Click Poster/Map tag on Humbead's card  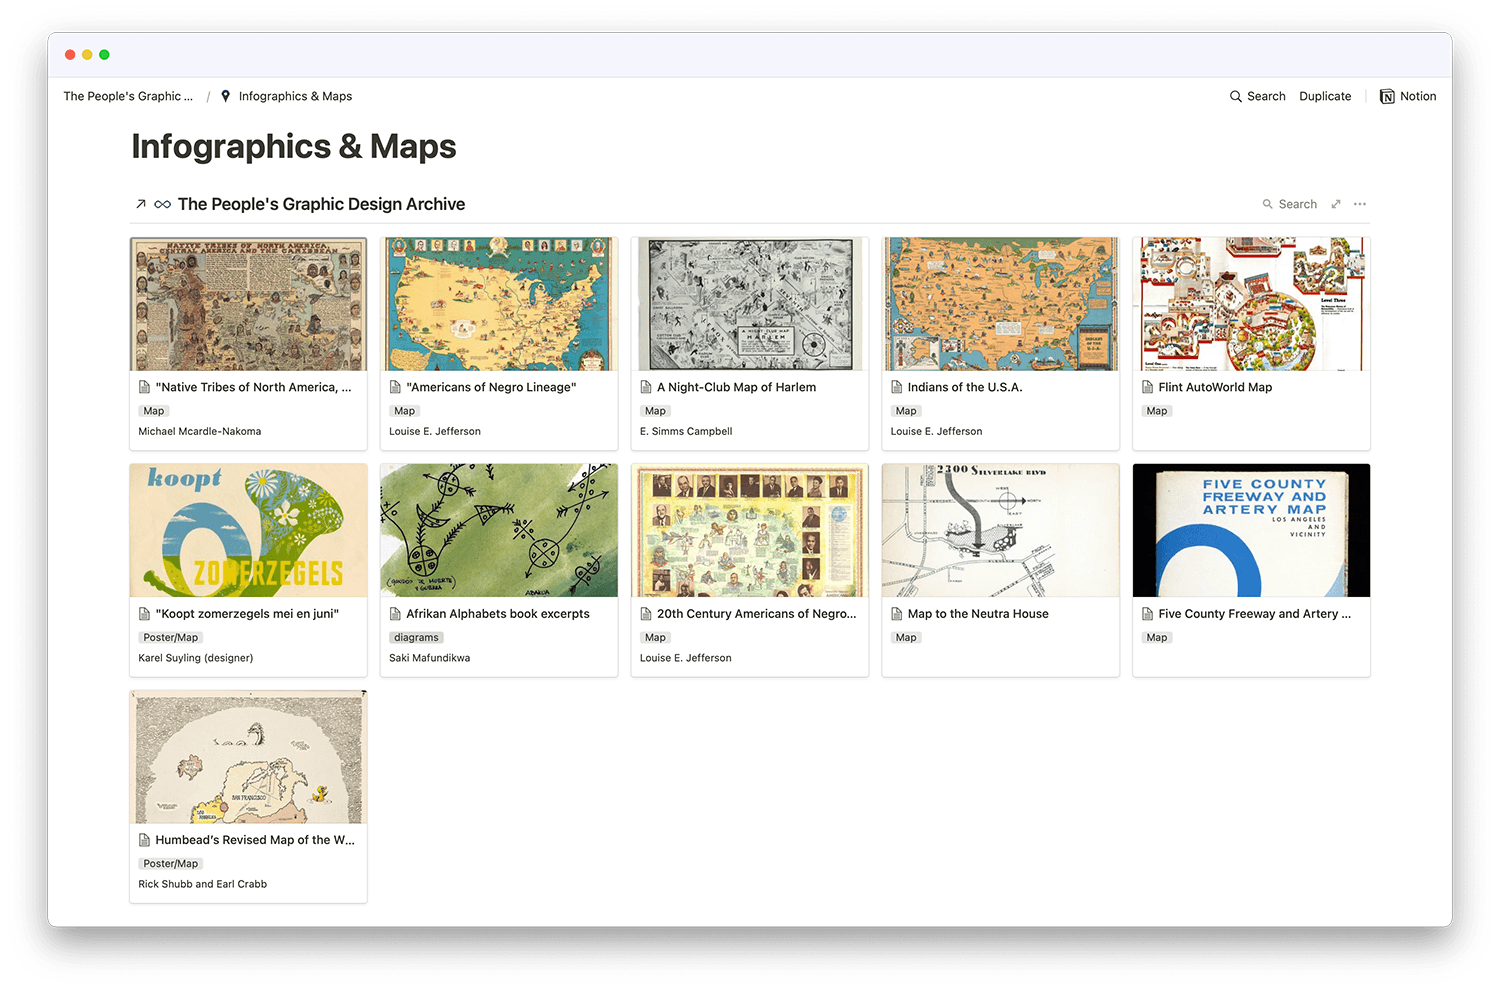[x=171, y=863]
